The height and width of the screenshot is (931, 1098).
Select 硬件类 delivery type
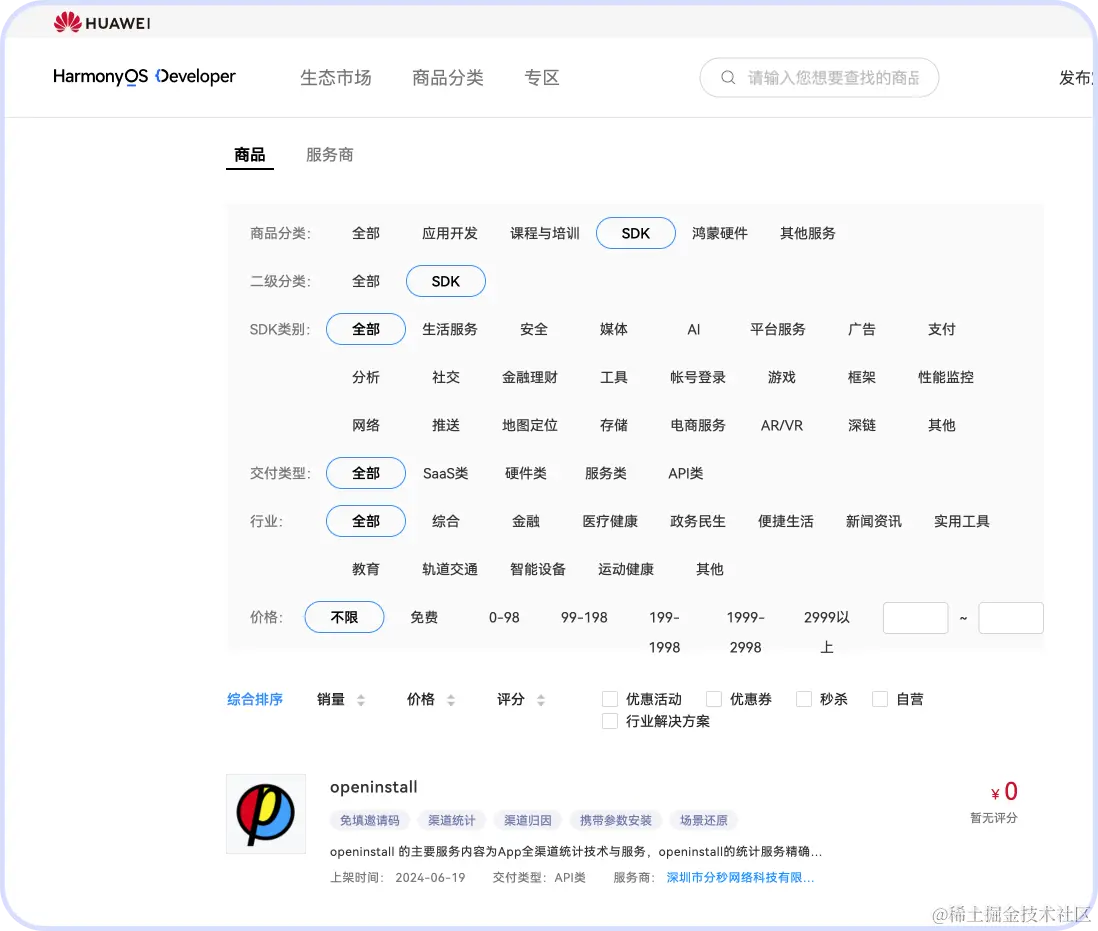(526, 473)
